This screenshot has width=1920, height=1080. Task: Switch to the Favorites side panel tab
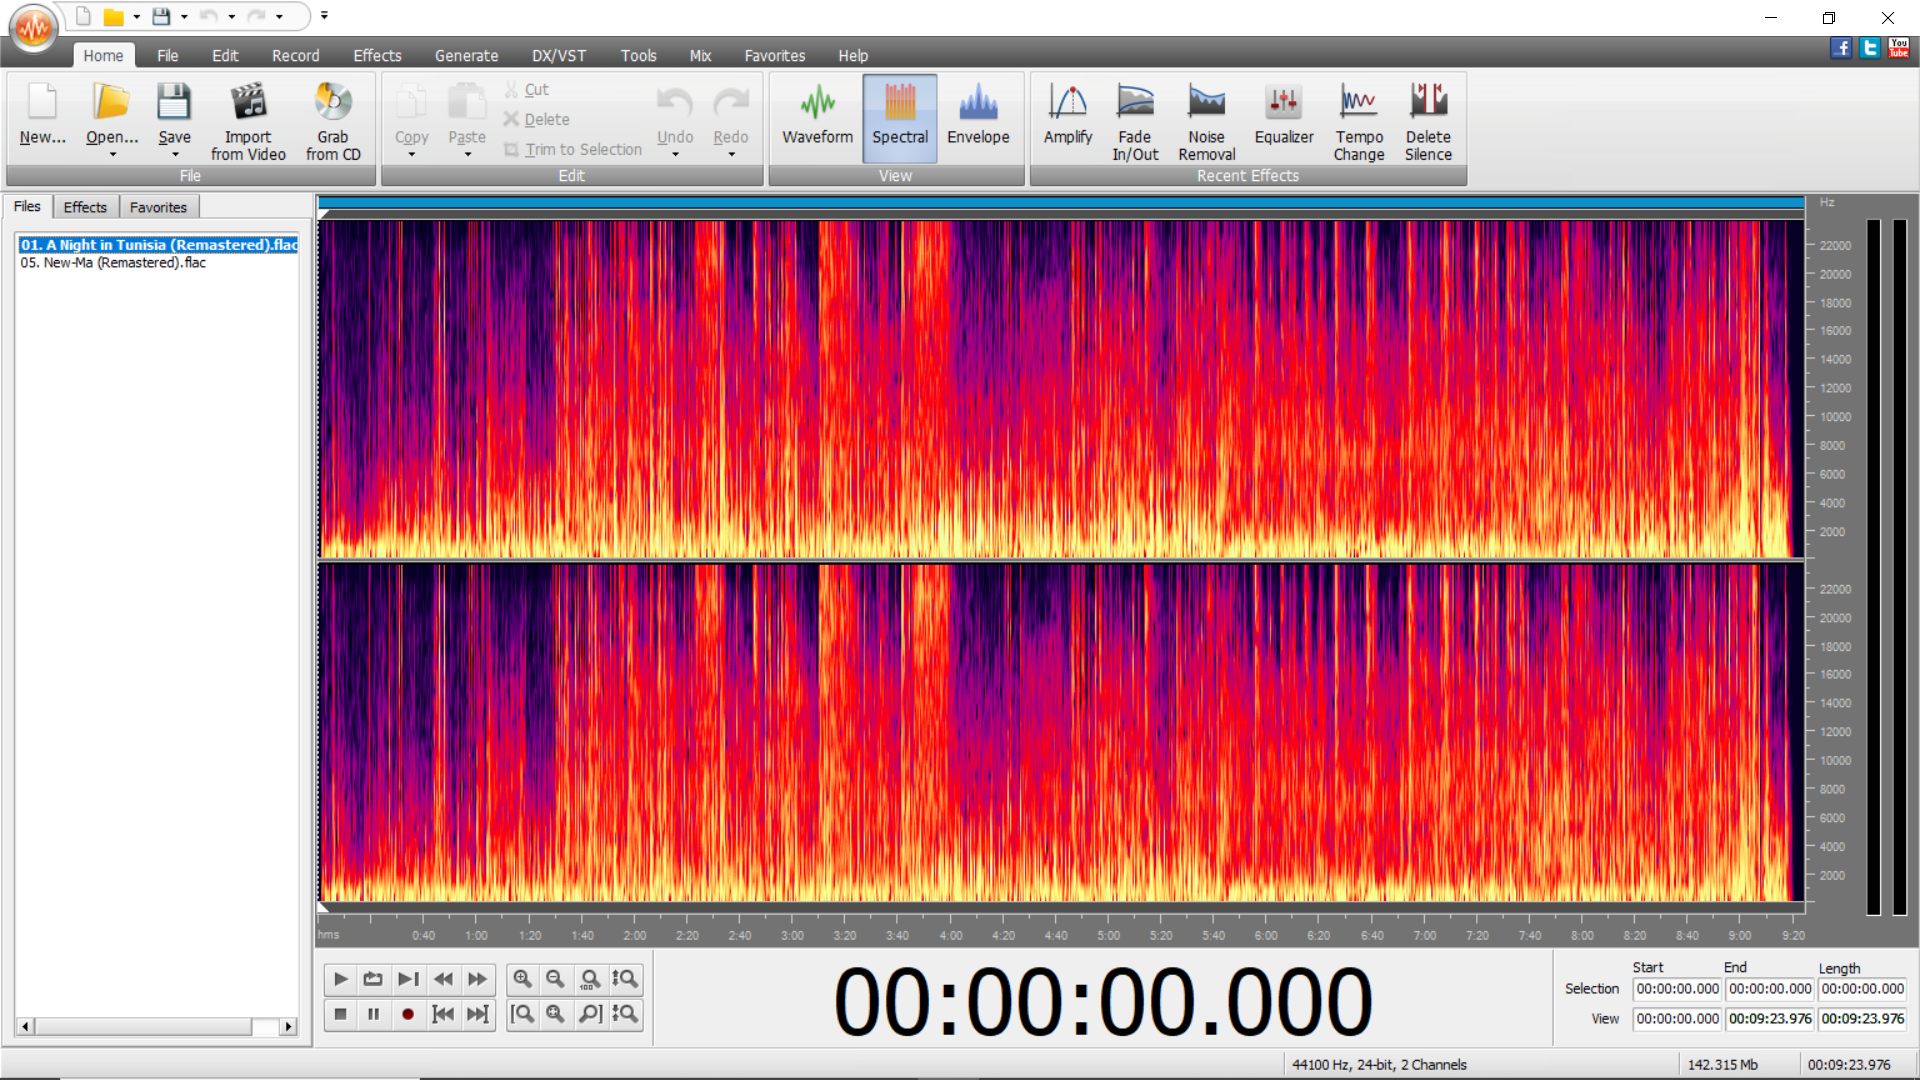pos(158,207)
